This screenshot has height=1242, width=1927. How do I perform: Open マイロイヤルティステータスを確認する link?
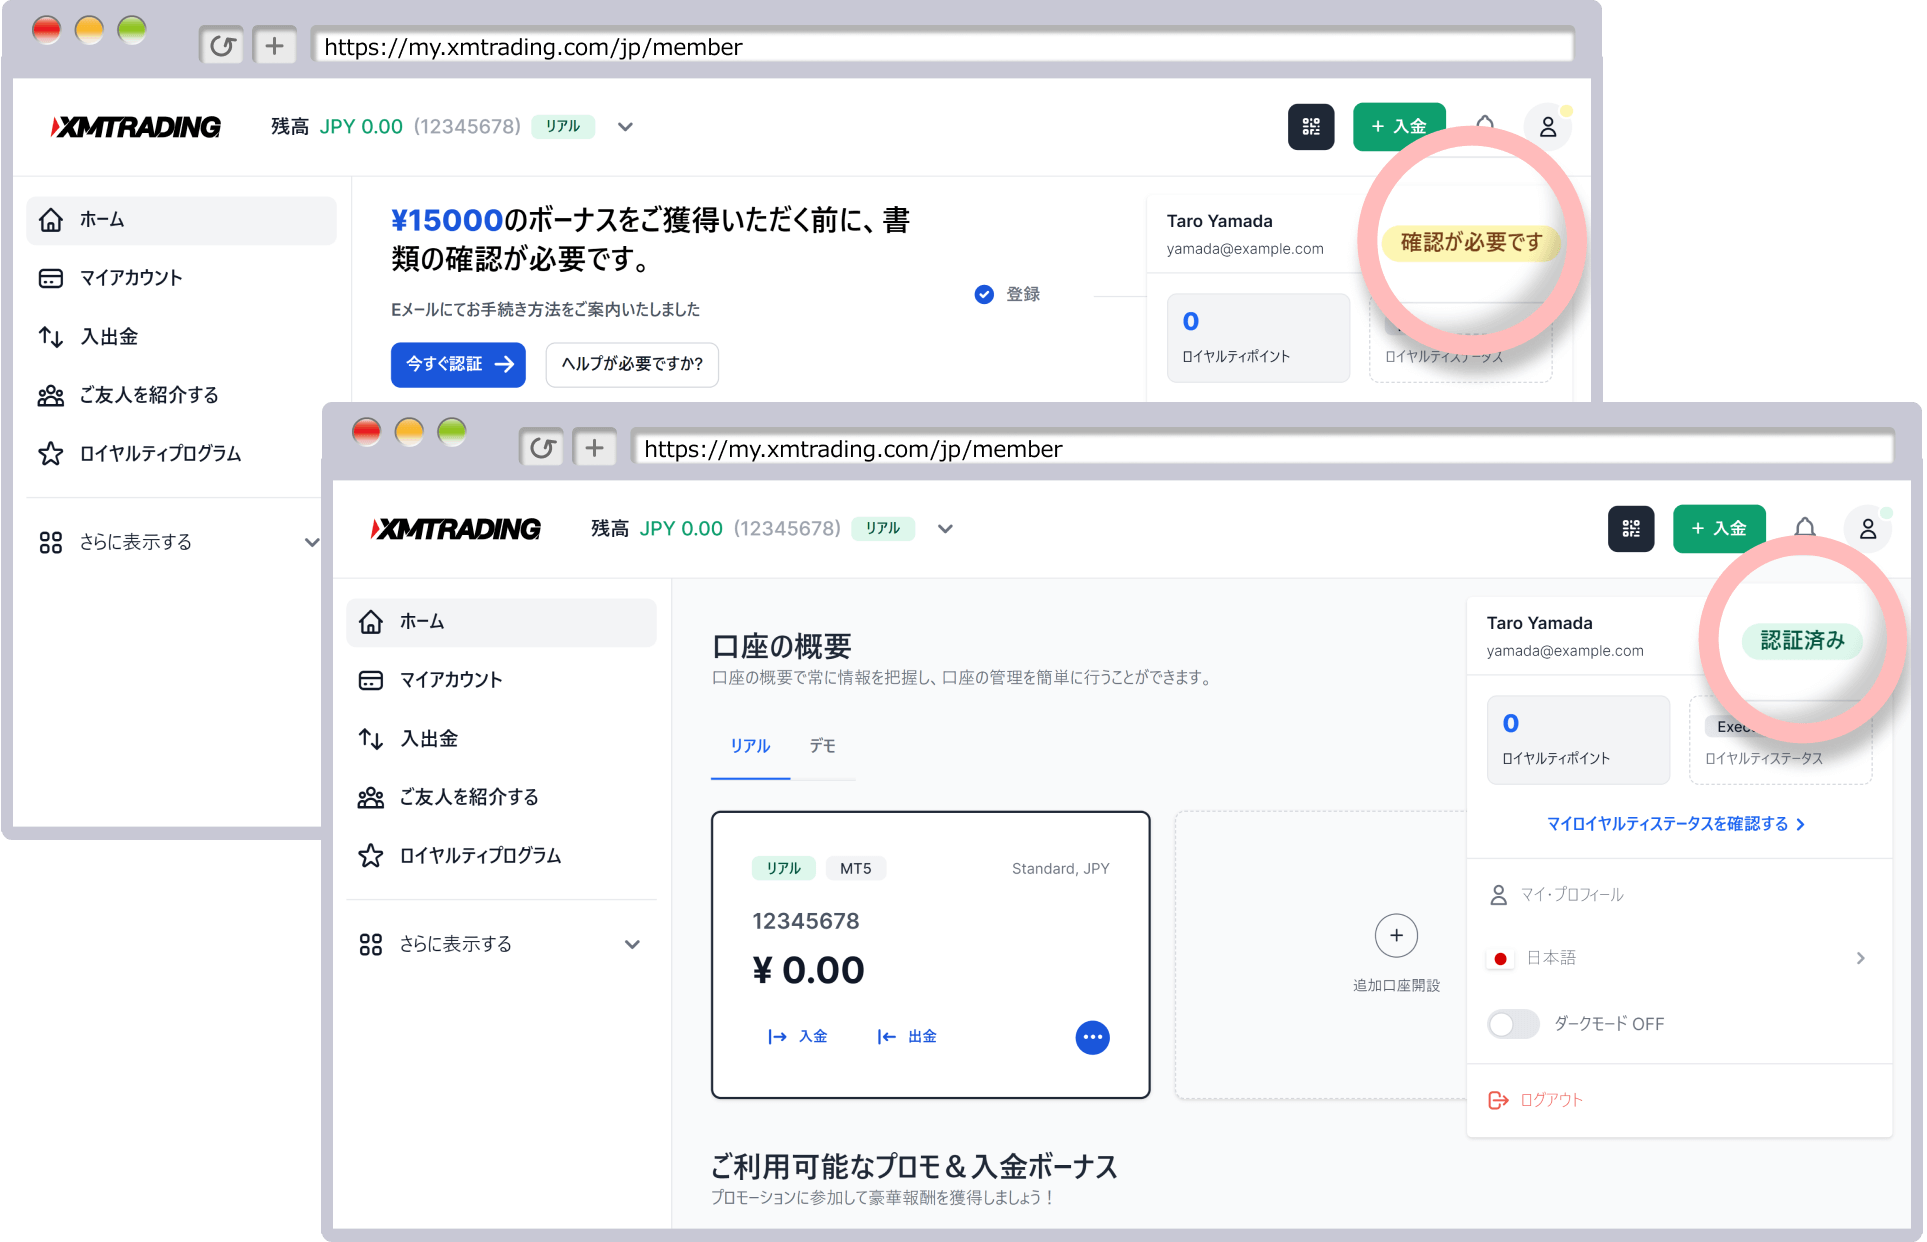pyautogui.click(x=1676, y=824)
